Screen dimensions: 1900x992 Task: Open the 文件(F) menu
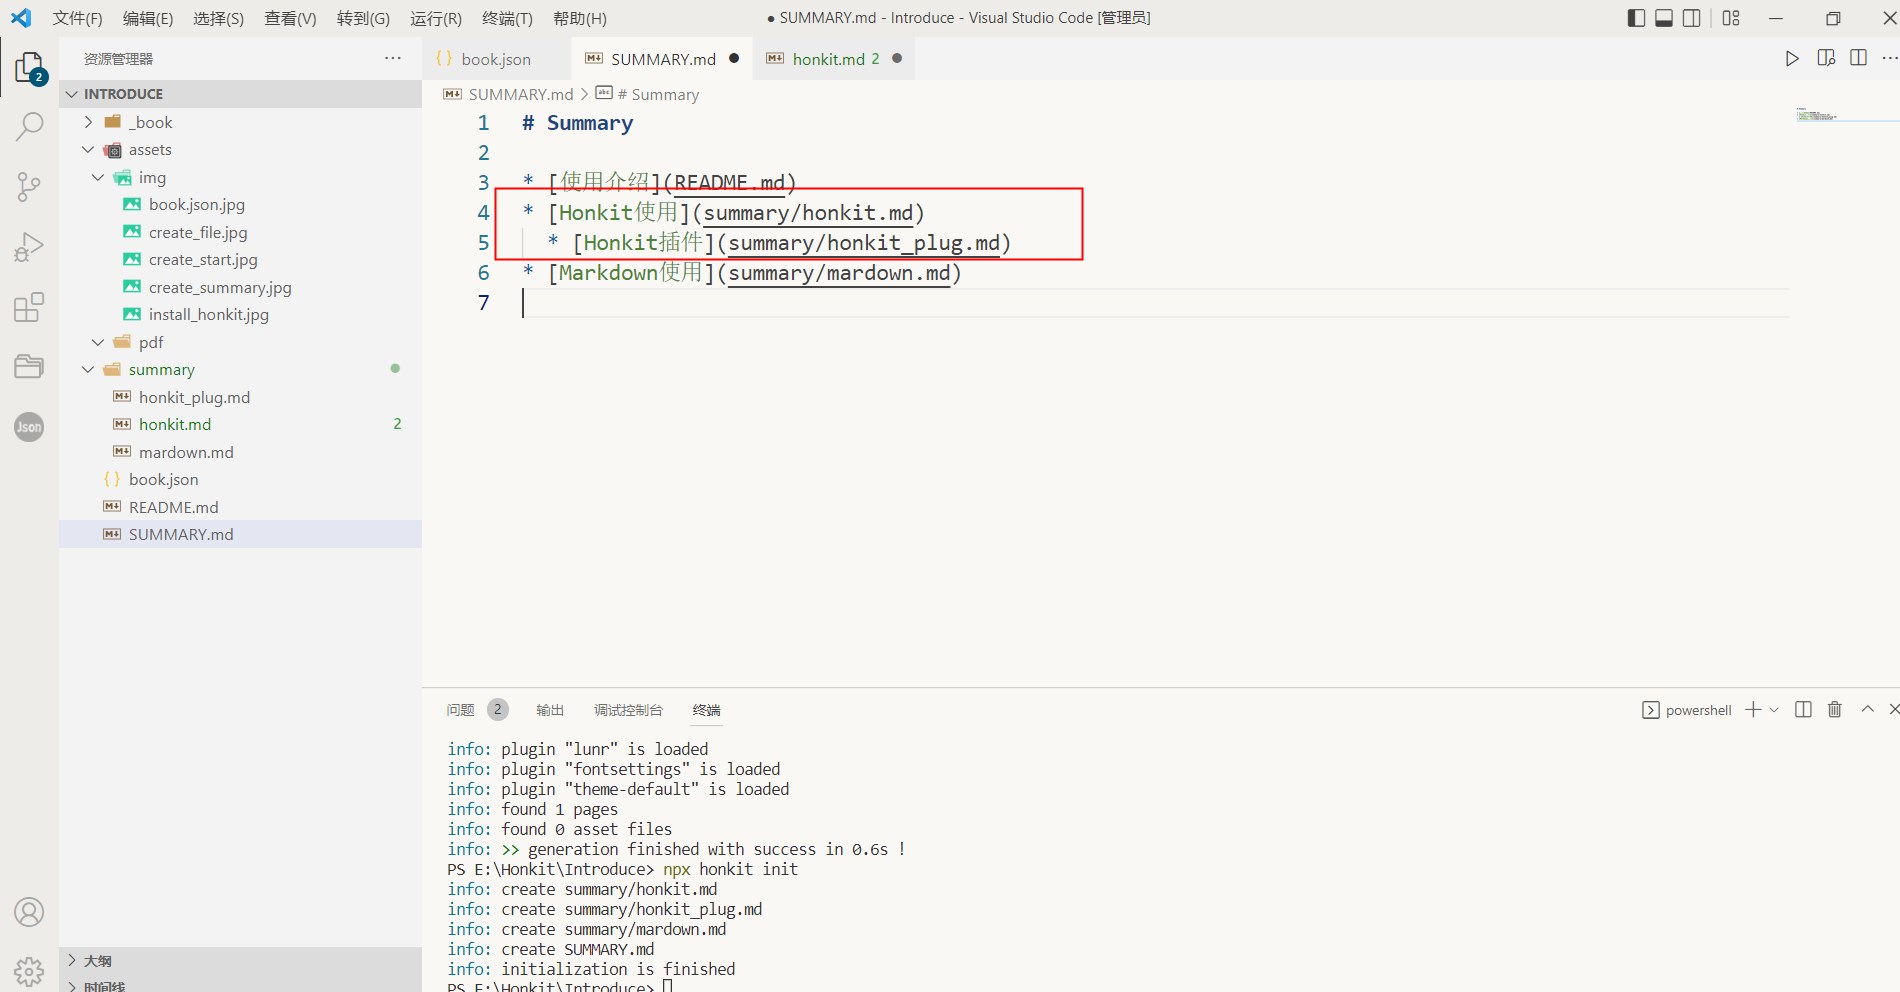(x=77, y=18)
